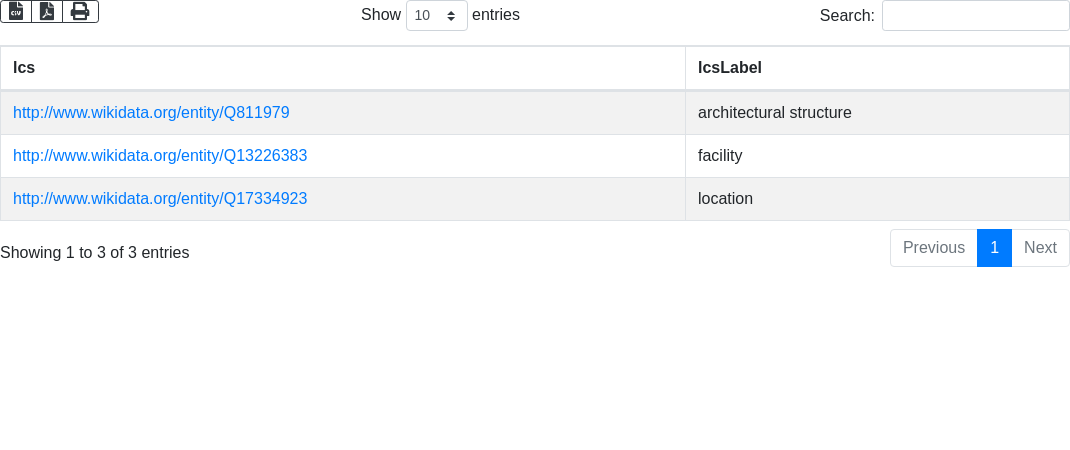Export table as PDF file icon
The height and width of the screenshot is (450, 1070).
click(x=47, y=12)
